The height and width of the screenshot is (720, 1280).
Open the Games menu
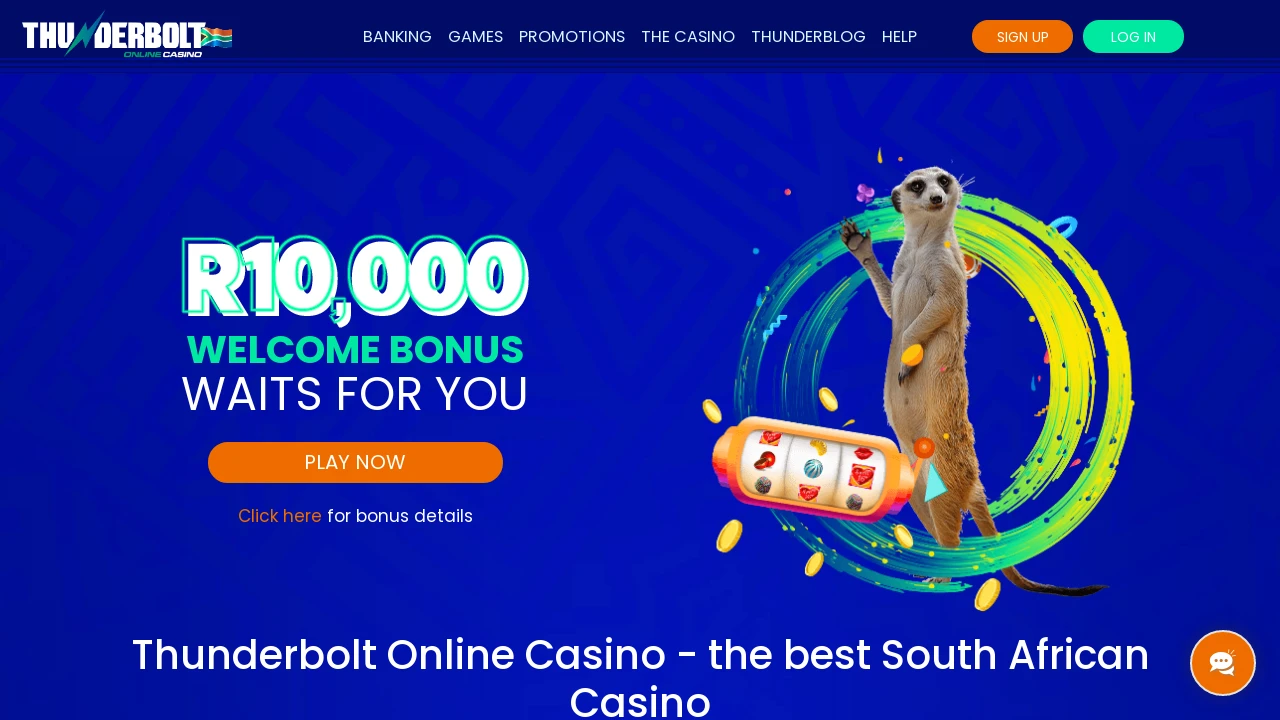(475, 37)
